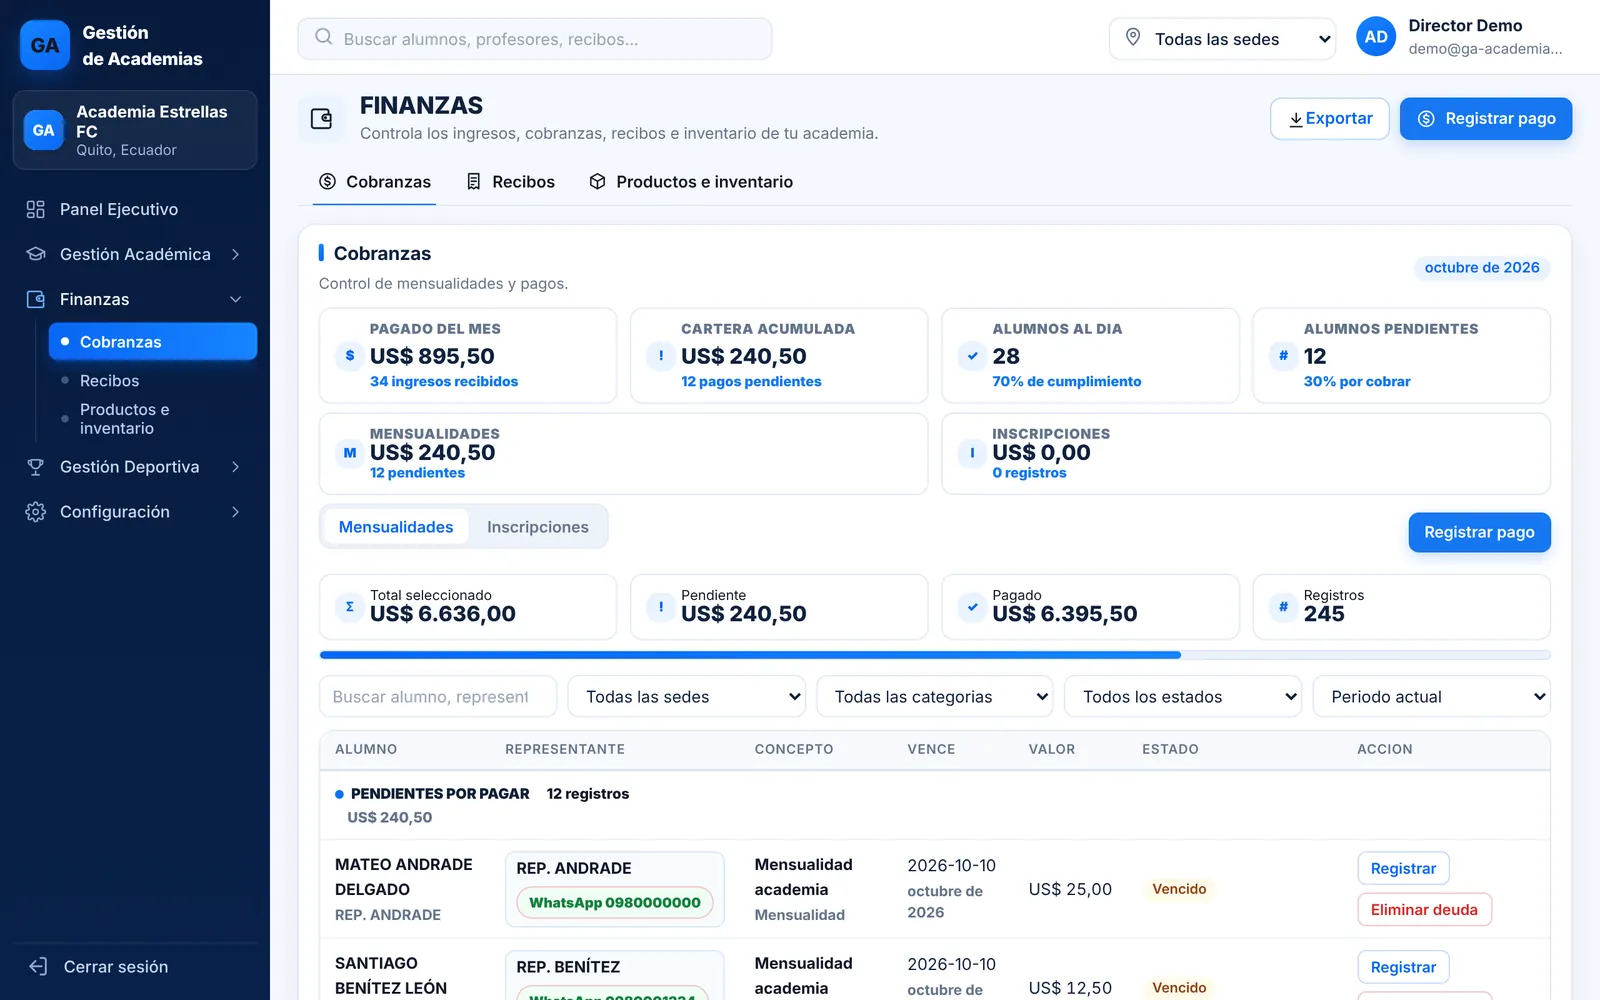Screen dimensions: 1600x1000
Task: Click the dollar icon on Pagado del mes card
Action: 349,355
